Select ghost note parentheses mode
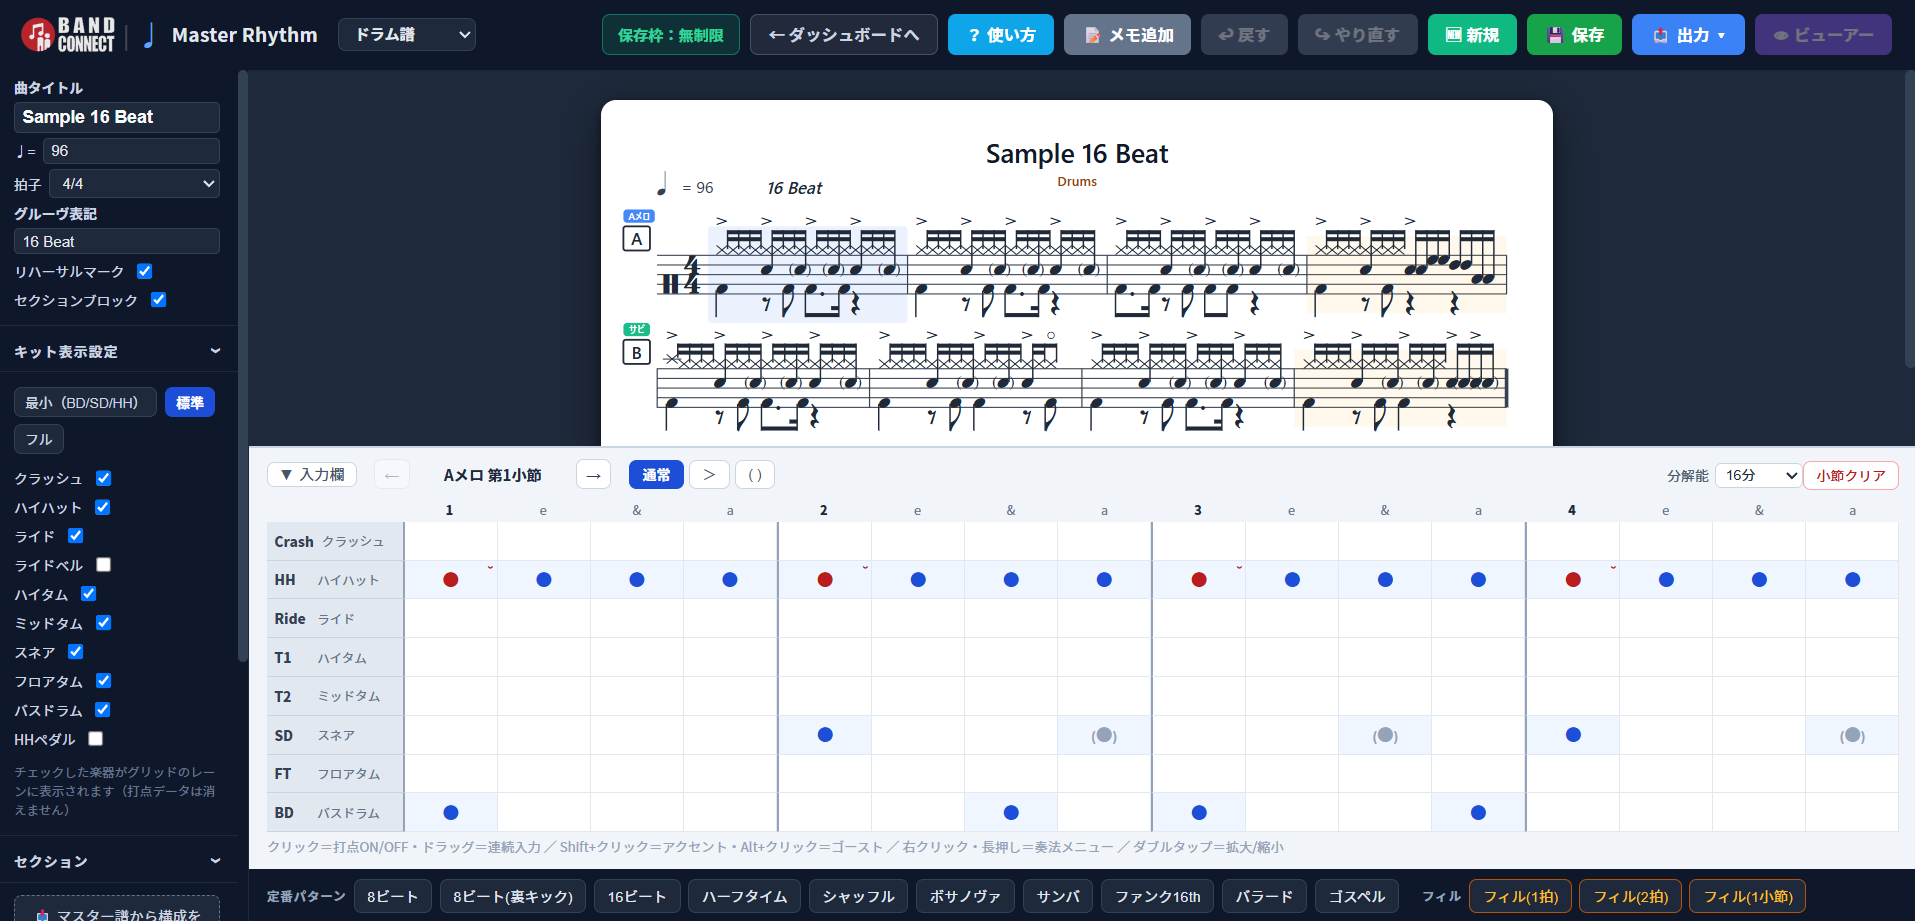Viewport: 1915px width, 921px height. (755, 475)
